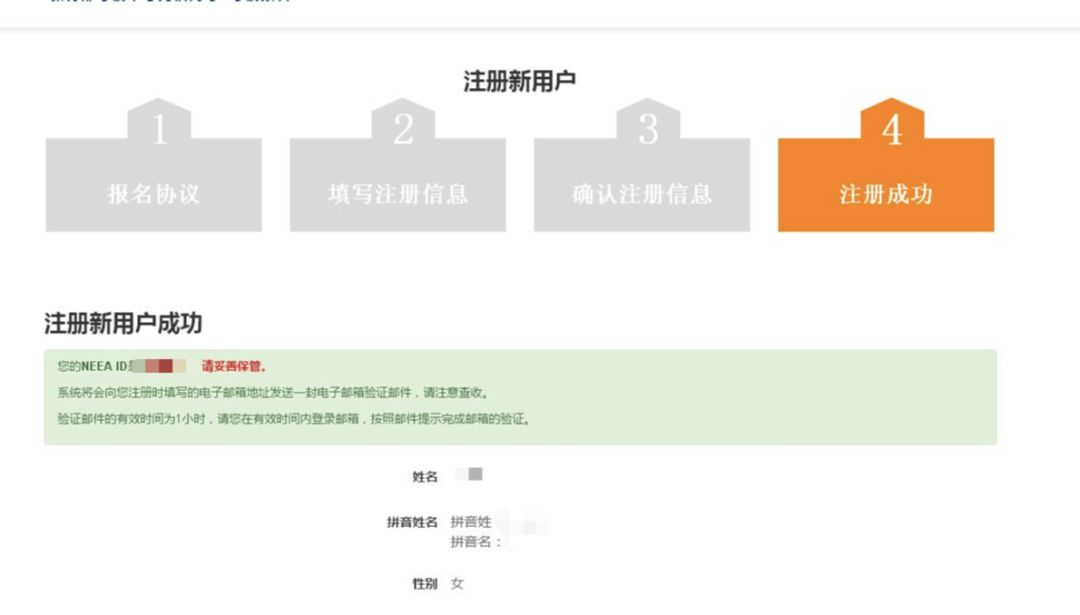The width and height of the screenshot is (1080, 615).
Task: Click the blurred name value beside 姓名
Action: click(x=470, y=477)
